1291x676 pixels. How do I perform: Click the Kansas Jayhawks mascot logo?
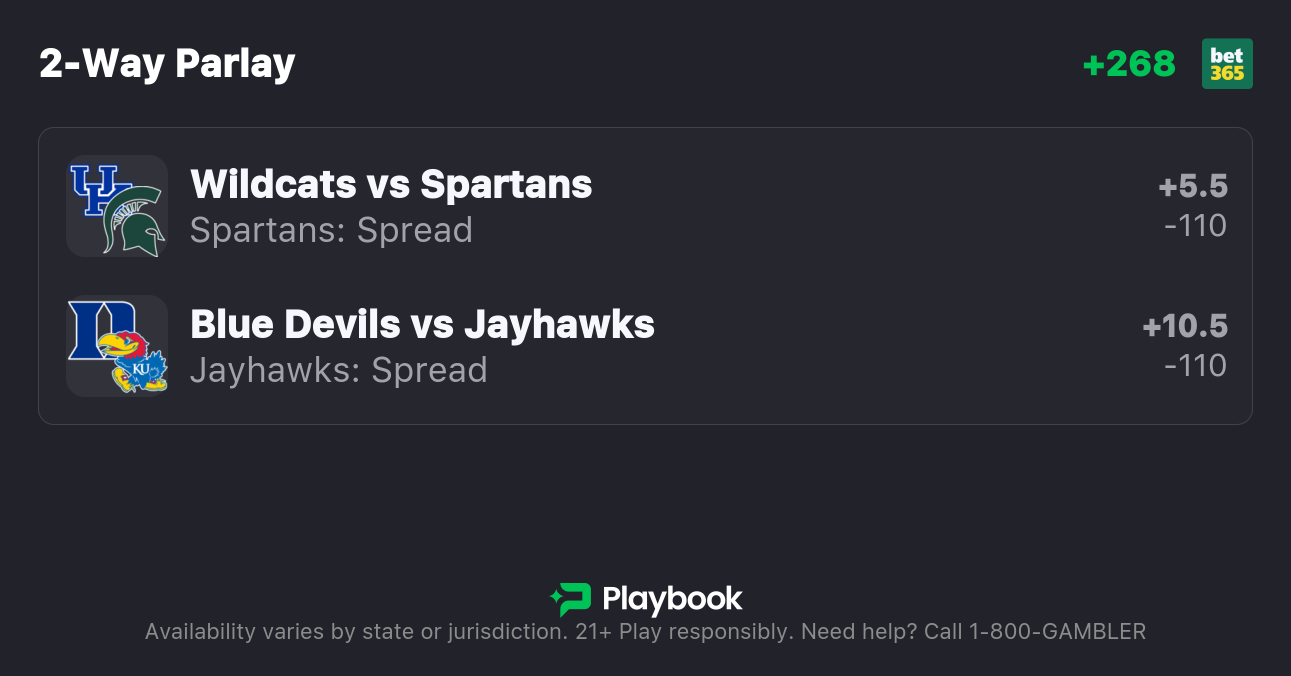pyautogui.click(x=138, y=362)
